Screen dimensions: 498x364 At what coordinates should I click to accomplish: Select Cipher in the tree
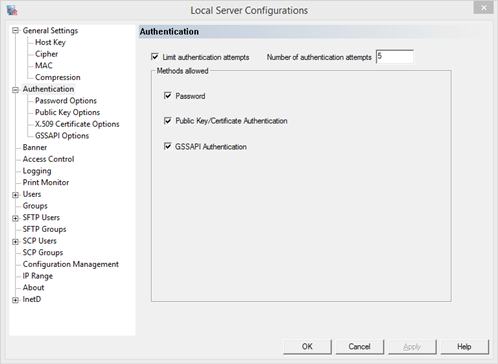46,54
